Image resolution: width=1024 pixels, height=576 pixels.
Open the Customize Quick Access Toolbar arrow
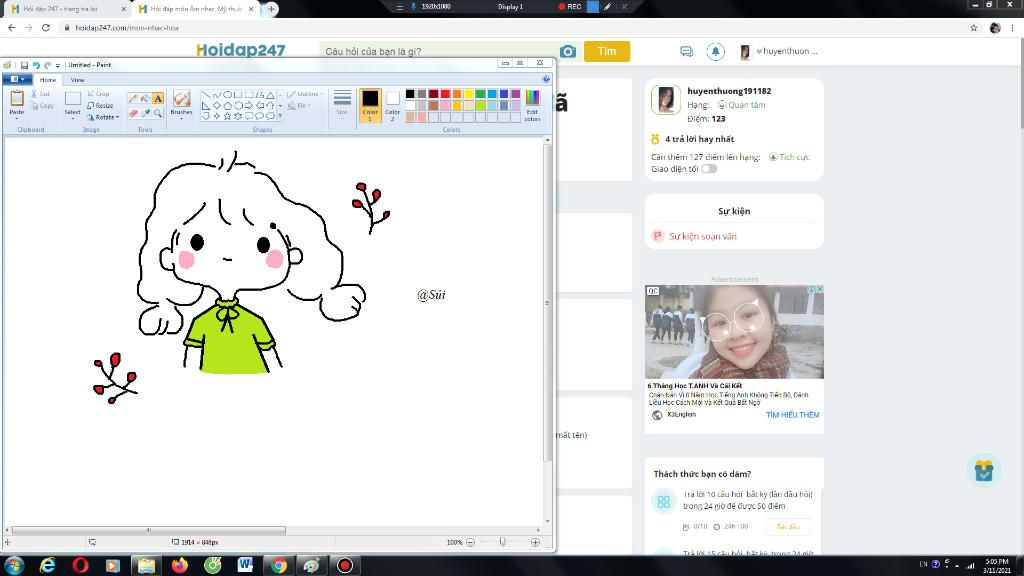(57, 65)
